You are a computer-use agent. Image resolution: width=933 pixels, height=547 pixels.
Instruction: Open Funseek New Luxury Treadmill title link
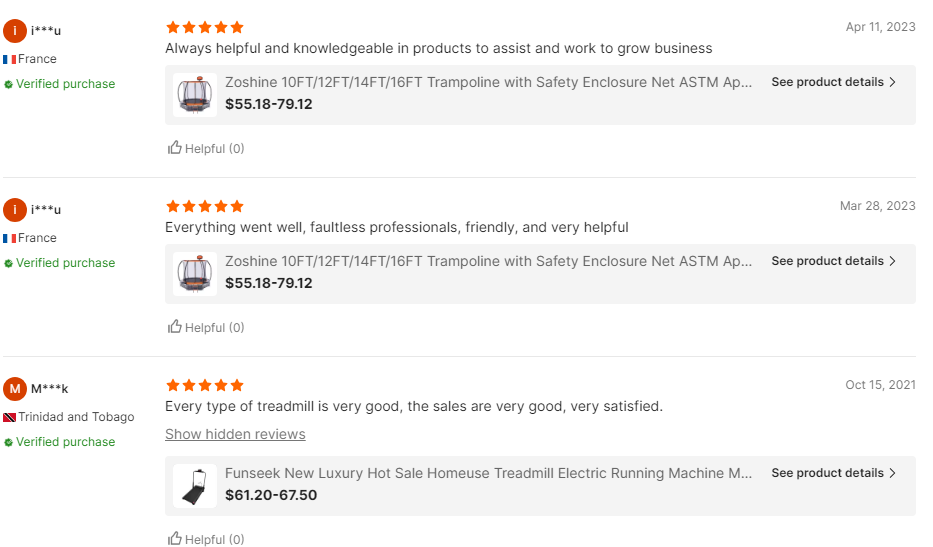(488, 473)
